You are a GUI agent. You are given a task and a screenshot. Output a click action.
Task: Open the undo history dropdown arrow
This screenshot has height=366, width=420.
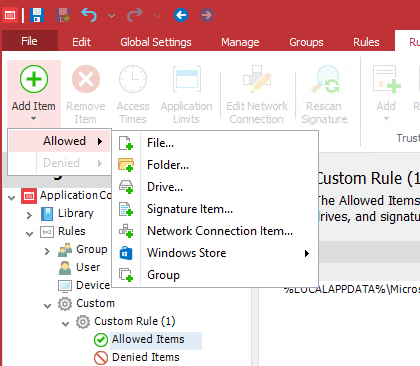point(112,15)
